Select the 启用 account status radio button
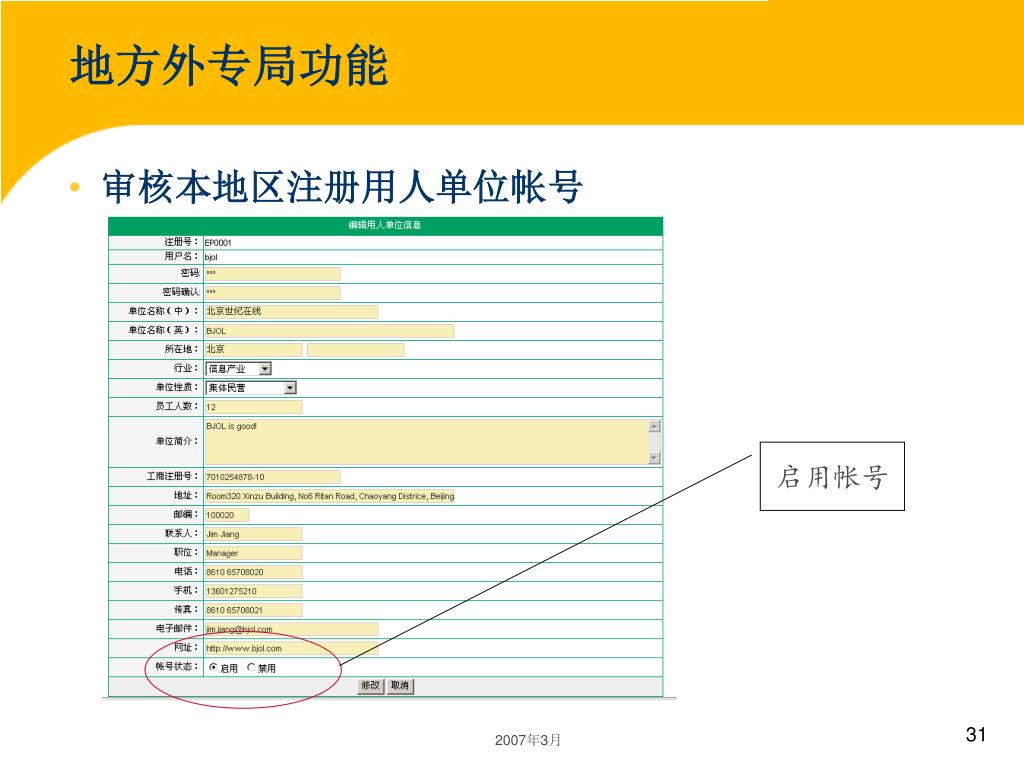This screenshot has height=768, width=1024. [x=213, y=667]
